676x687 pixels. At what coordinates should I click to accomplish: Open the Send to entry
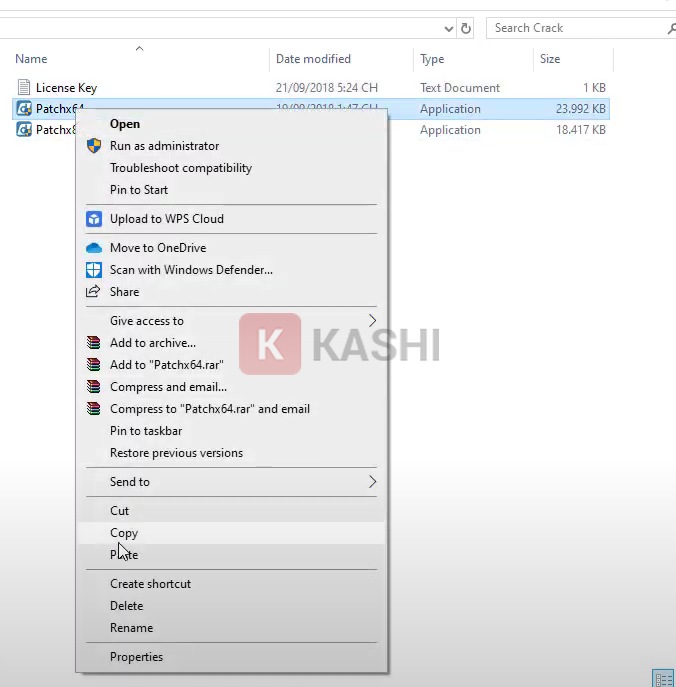130,482
